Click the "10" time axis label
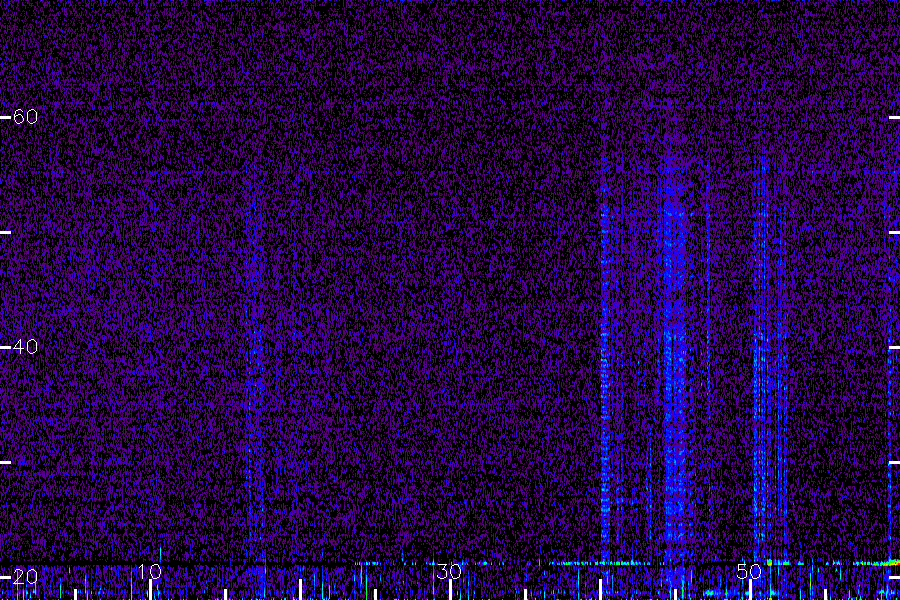This screenshot has height=600, width=900. tap(150, 571)
